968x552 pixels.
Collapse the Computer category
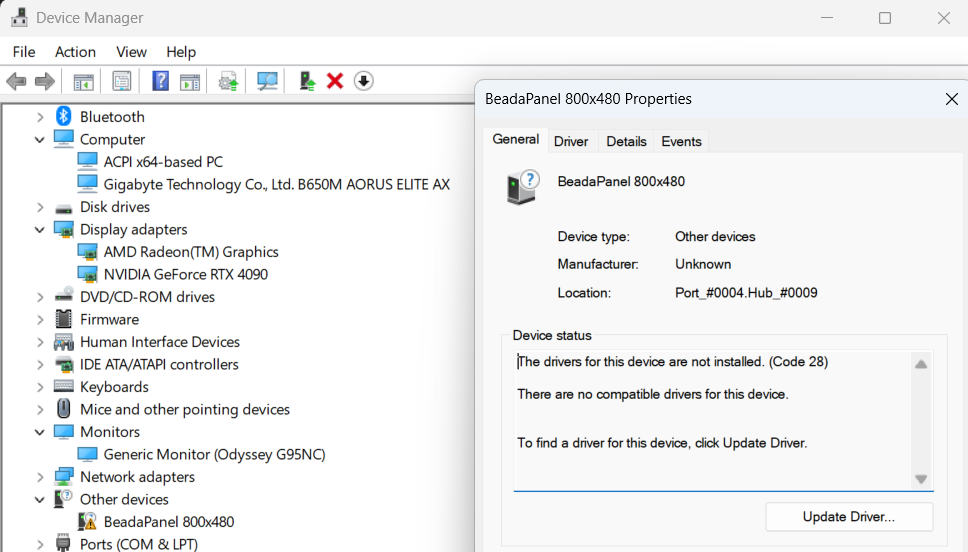(40, 140)
